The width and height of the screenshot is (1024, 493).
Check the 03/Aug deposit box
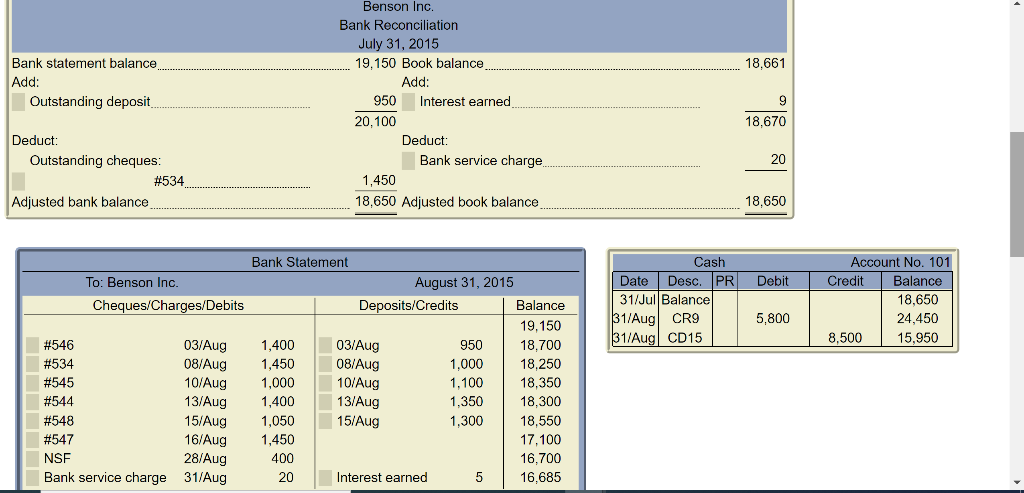tap(325, 345)
